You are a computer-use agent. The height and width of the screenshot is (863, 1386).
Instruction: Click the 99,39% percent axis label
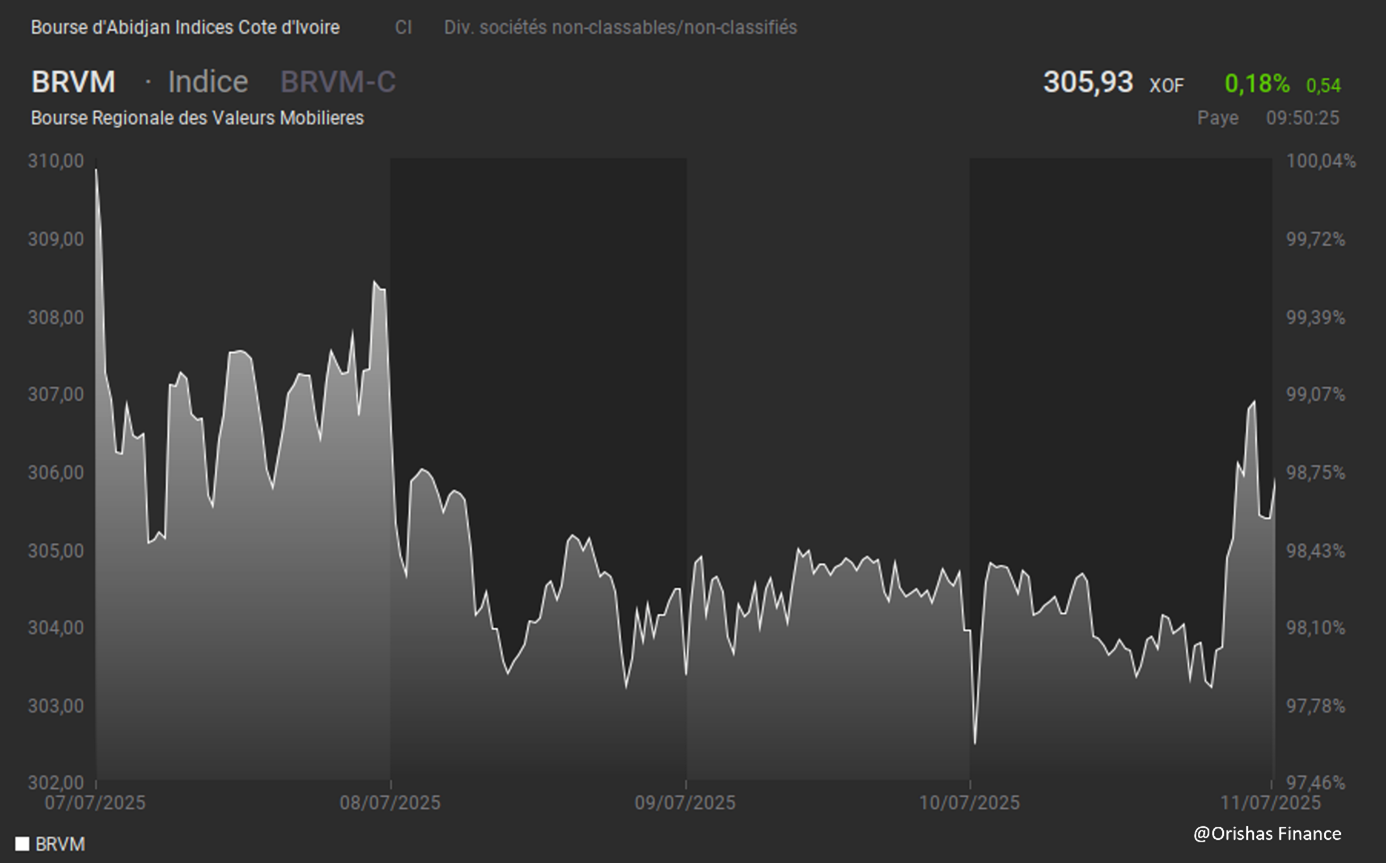[x=1315, y=317]
